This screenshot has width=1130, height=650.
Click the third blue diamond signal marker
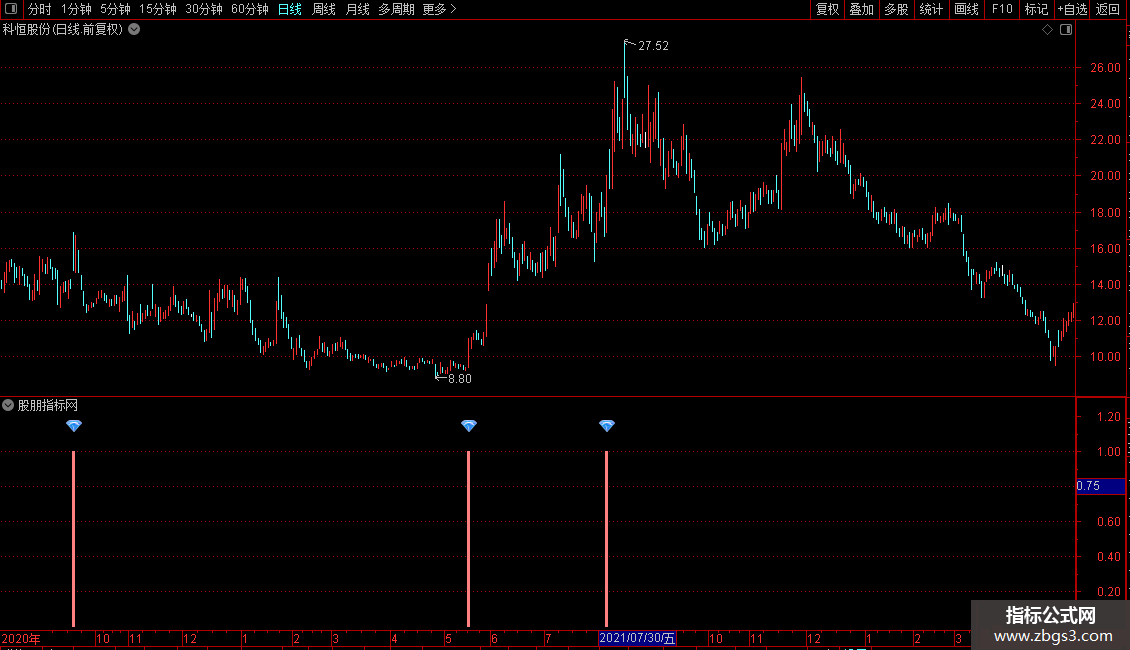click(x=607, y=425)
